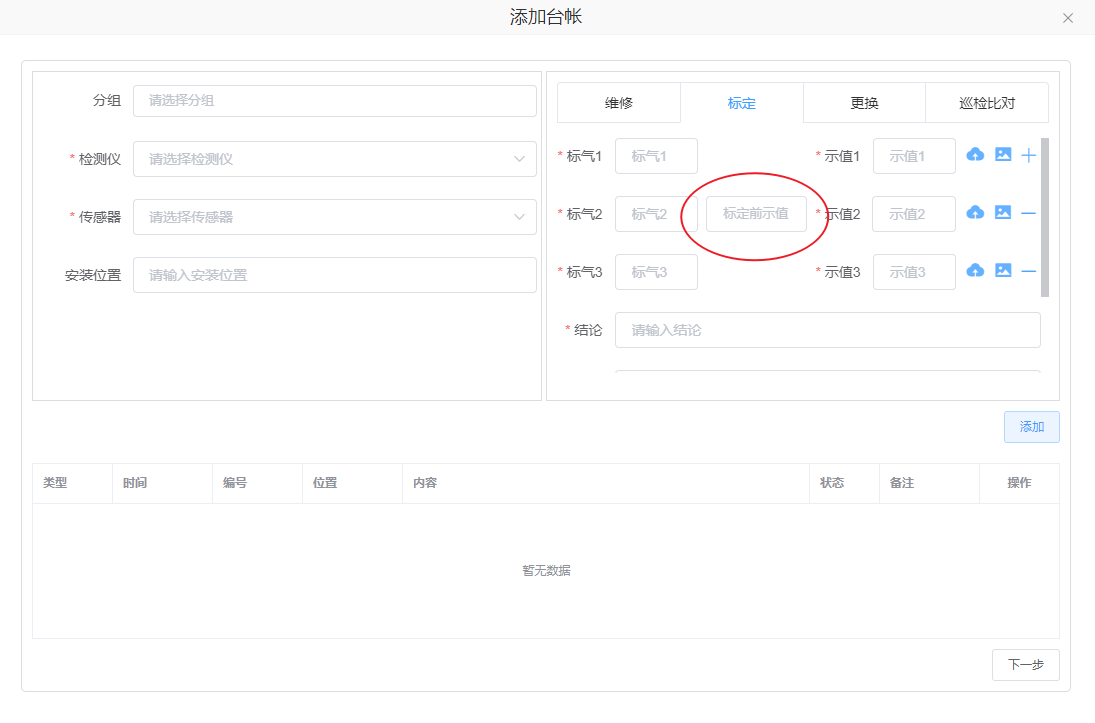Focus the 安装位置 input field
This screenshot has height=723, width=1095.
(x=334, y=275)
